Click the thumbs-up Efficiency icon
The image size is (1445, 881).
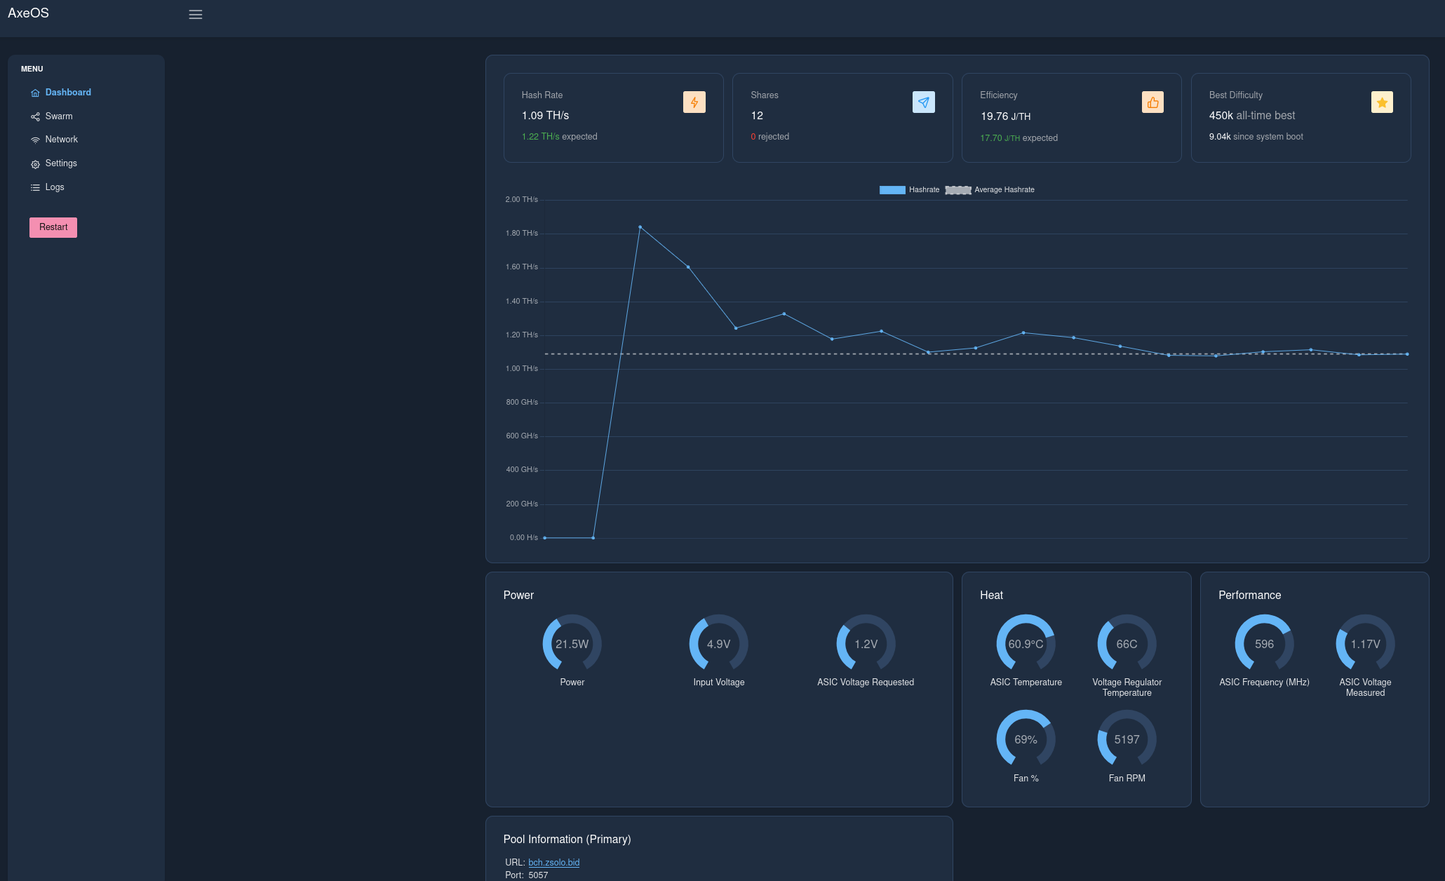[1152, 102]
